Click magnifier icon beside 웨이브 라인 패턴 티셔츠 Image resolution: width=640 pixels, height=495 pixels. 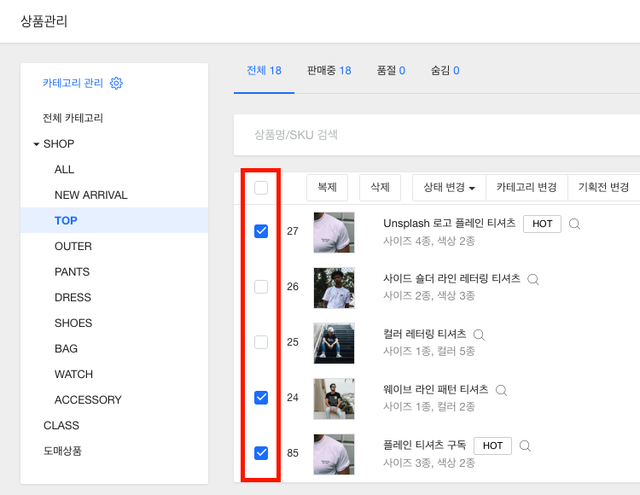(501, 391)
